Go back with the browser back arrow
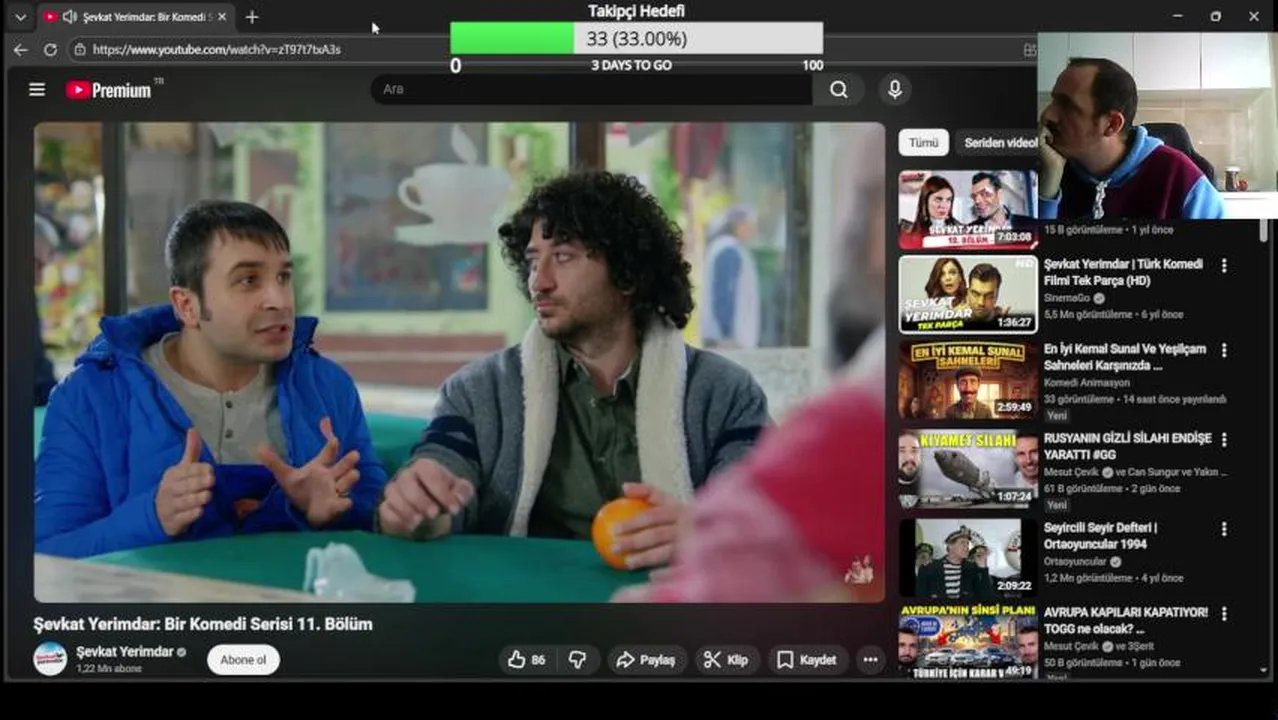The height and width of the screenshot is (720, 1278). click(x=21, y=49)
